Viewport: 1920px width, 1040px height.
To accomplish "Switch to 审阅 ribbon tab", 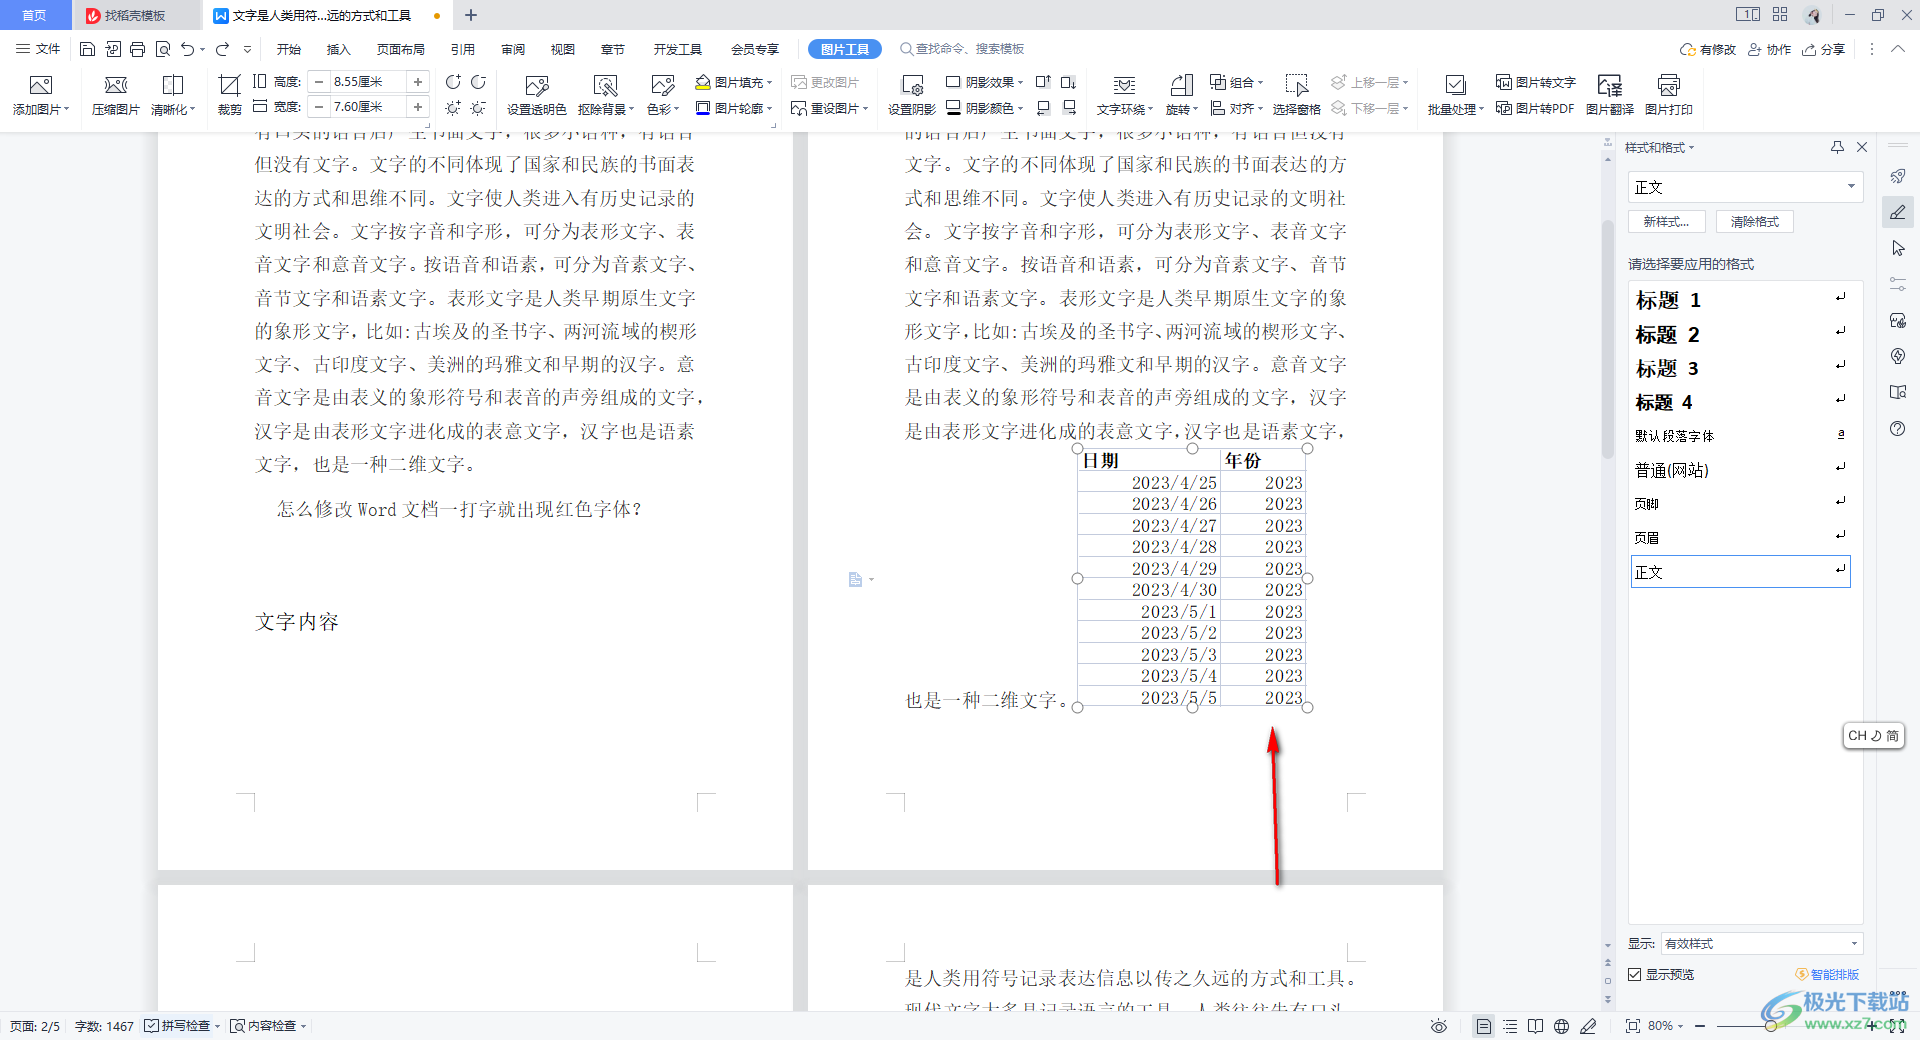I will coord(513,49).
